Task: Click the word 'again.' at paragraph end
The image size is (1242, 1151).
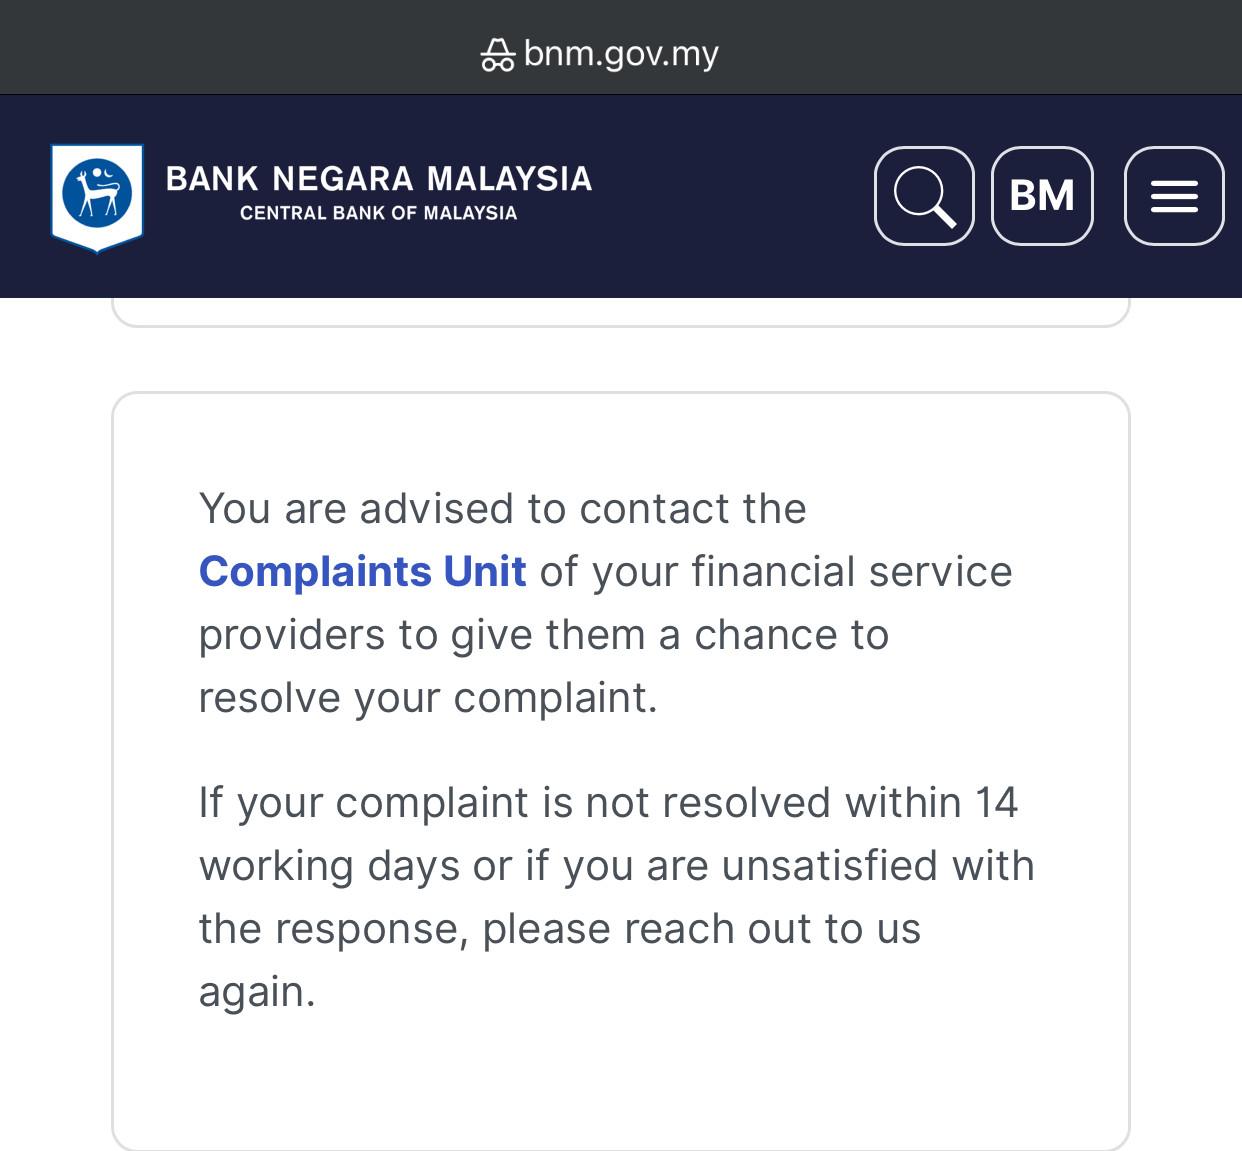Action: point(257,993)
